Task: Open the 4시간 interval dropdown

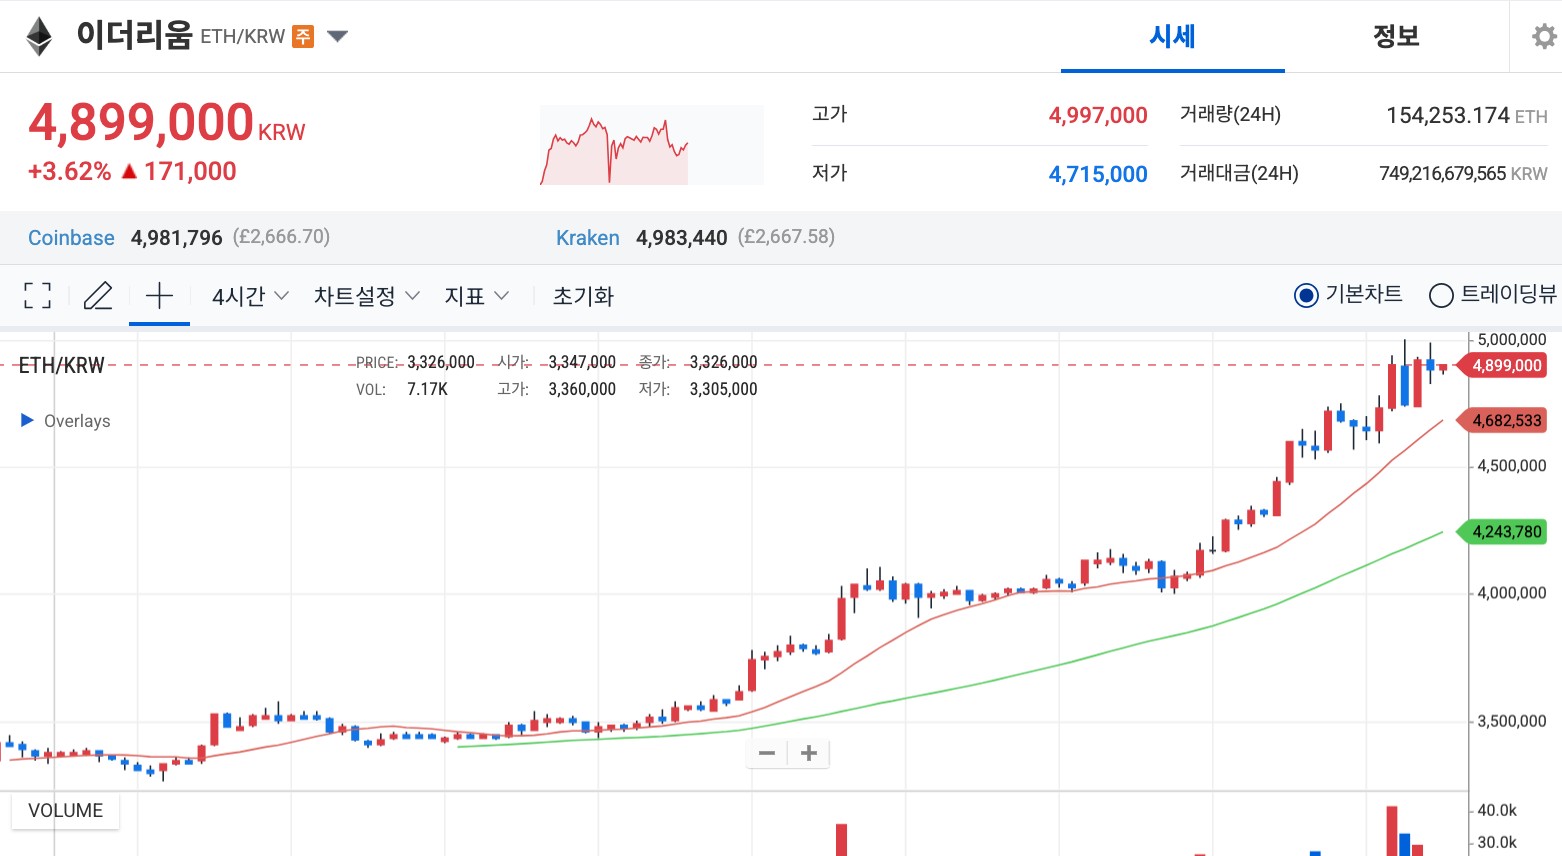Action: (250, 296)
